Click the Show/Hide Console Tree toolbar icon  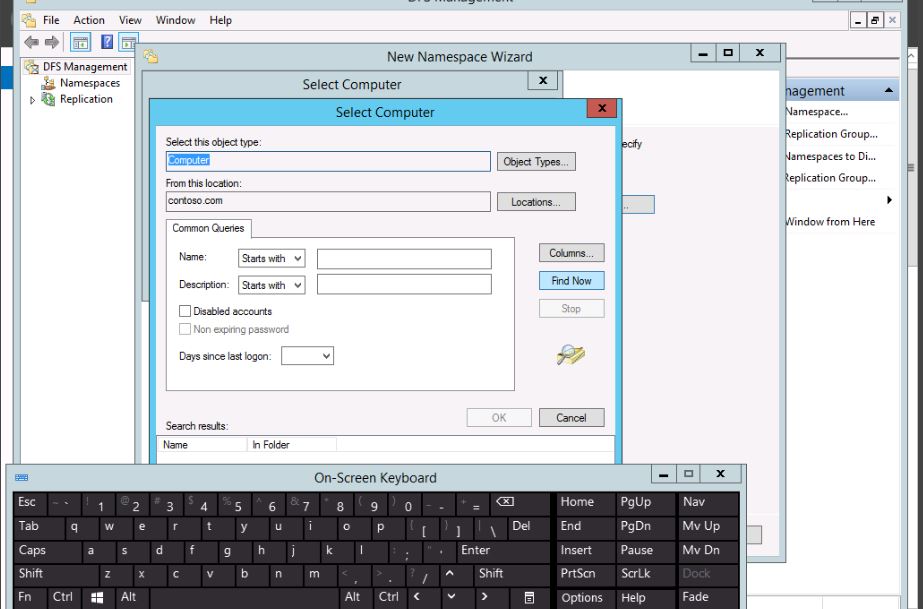[80, 42]
